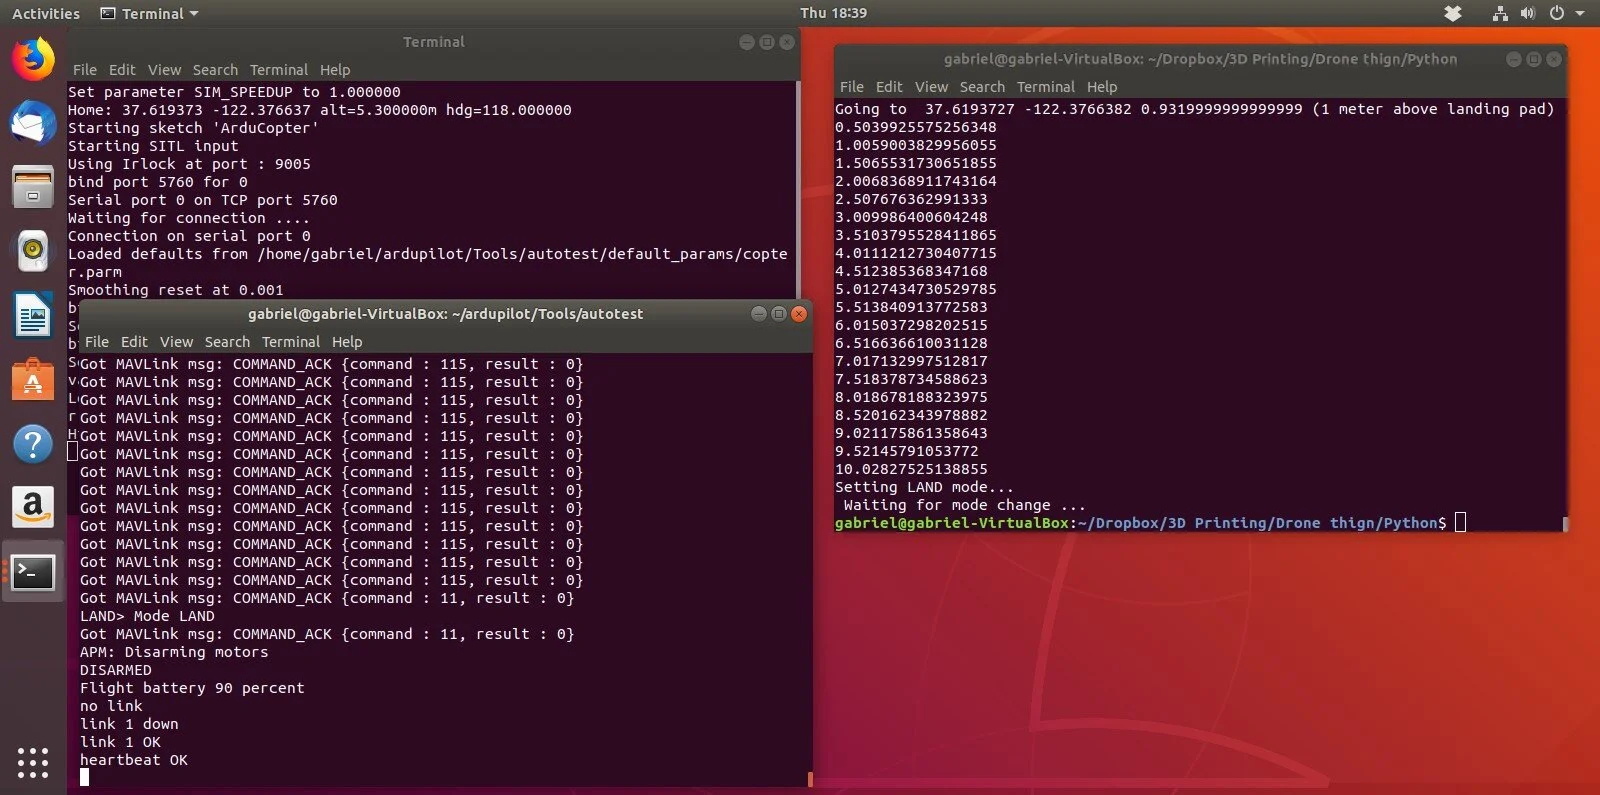The height and width of the screenshot is (795, 1600).
Task: Open Help menu in the autotest terminal
Action: tap(347, 342)
